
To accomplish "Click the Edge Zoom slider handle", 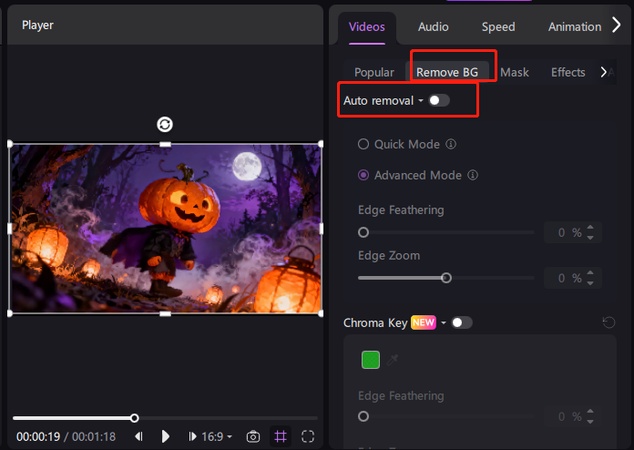I will (446, 278).
